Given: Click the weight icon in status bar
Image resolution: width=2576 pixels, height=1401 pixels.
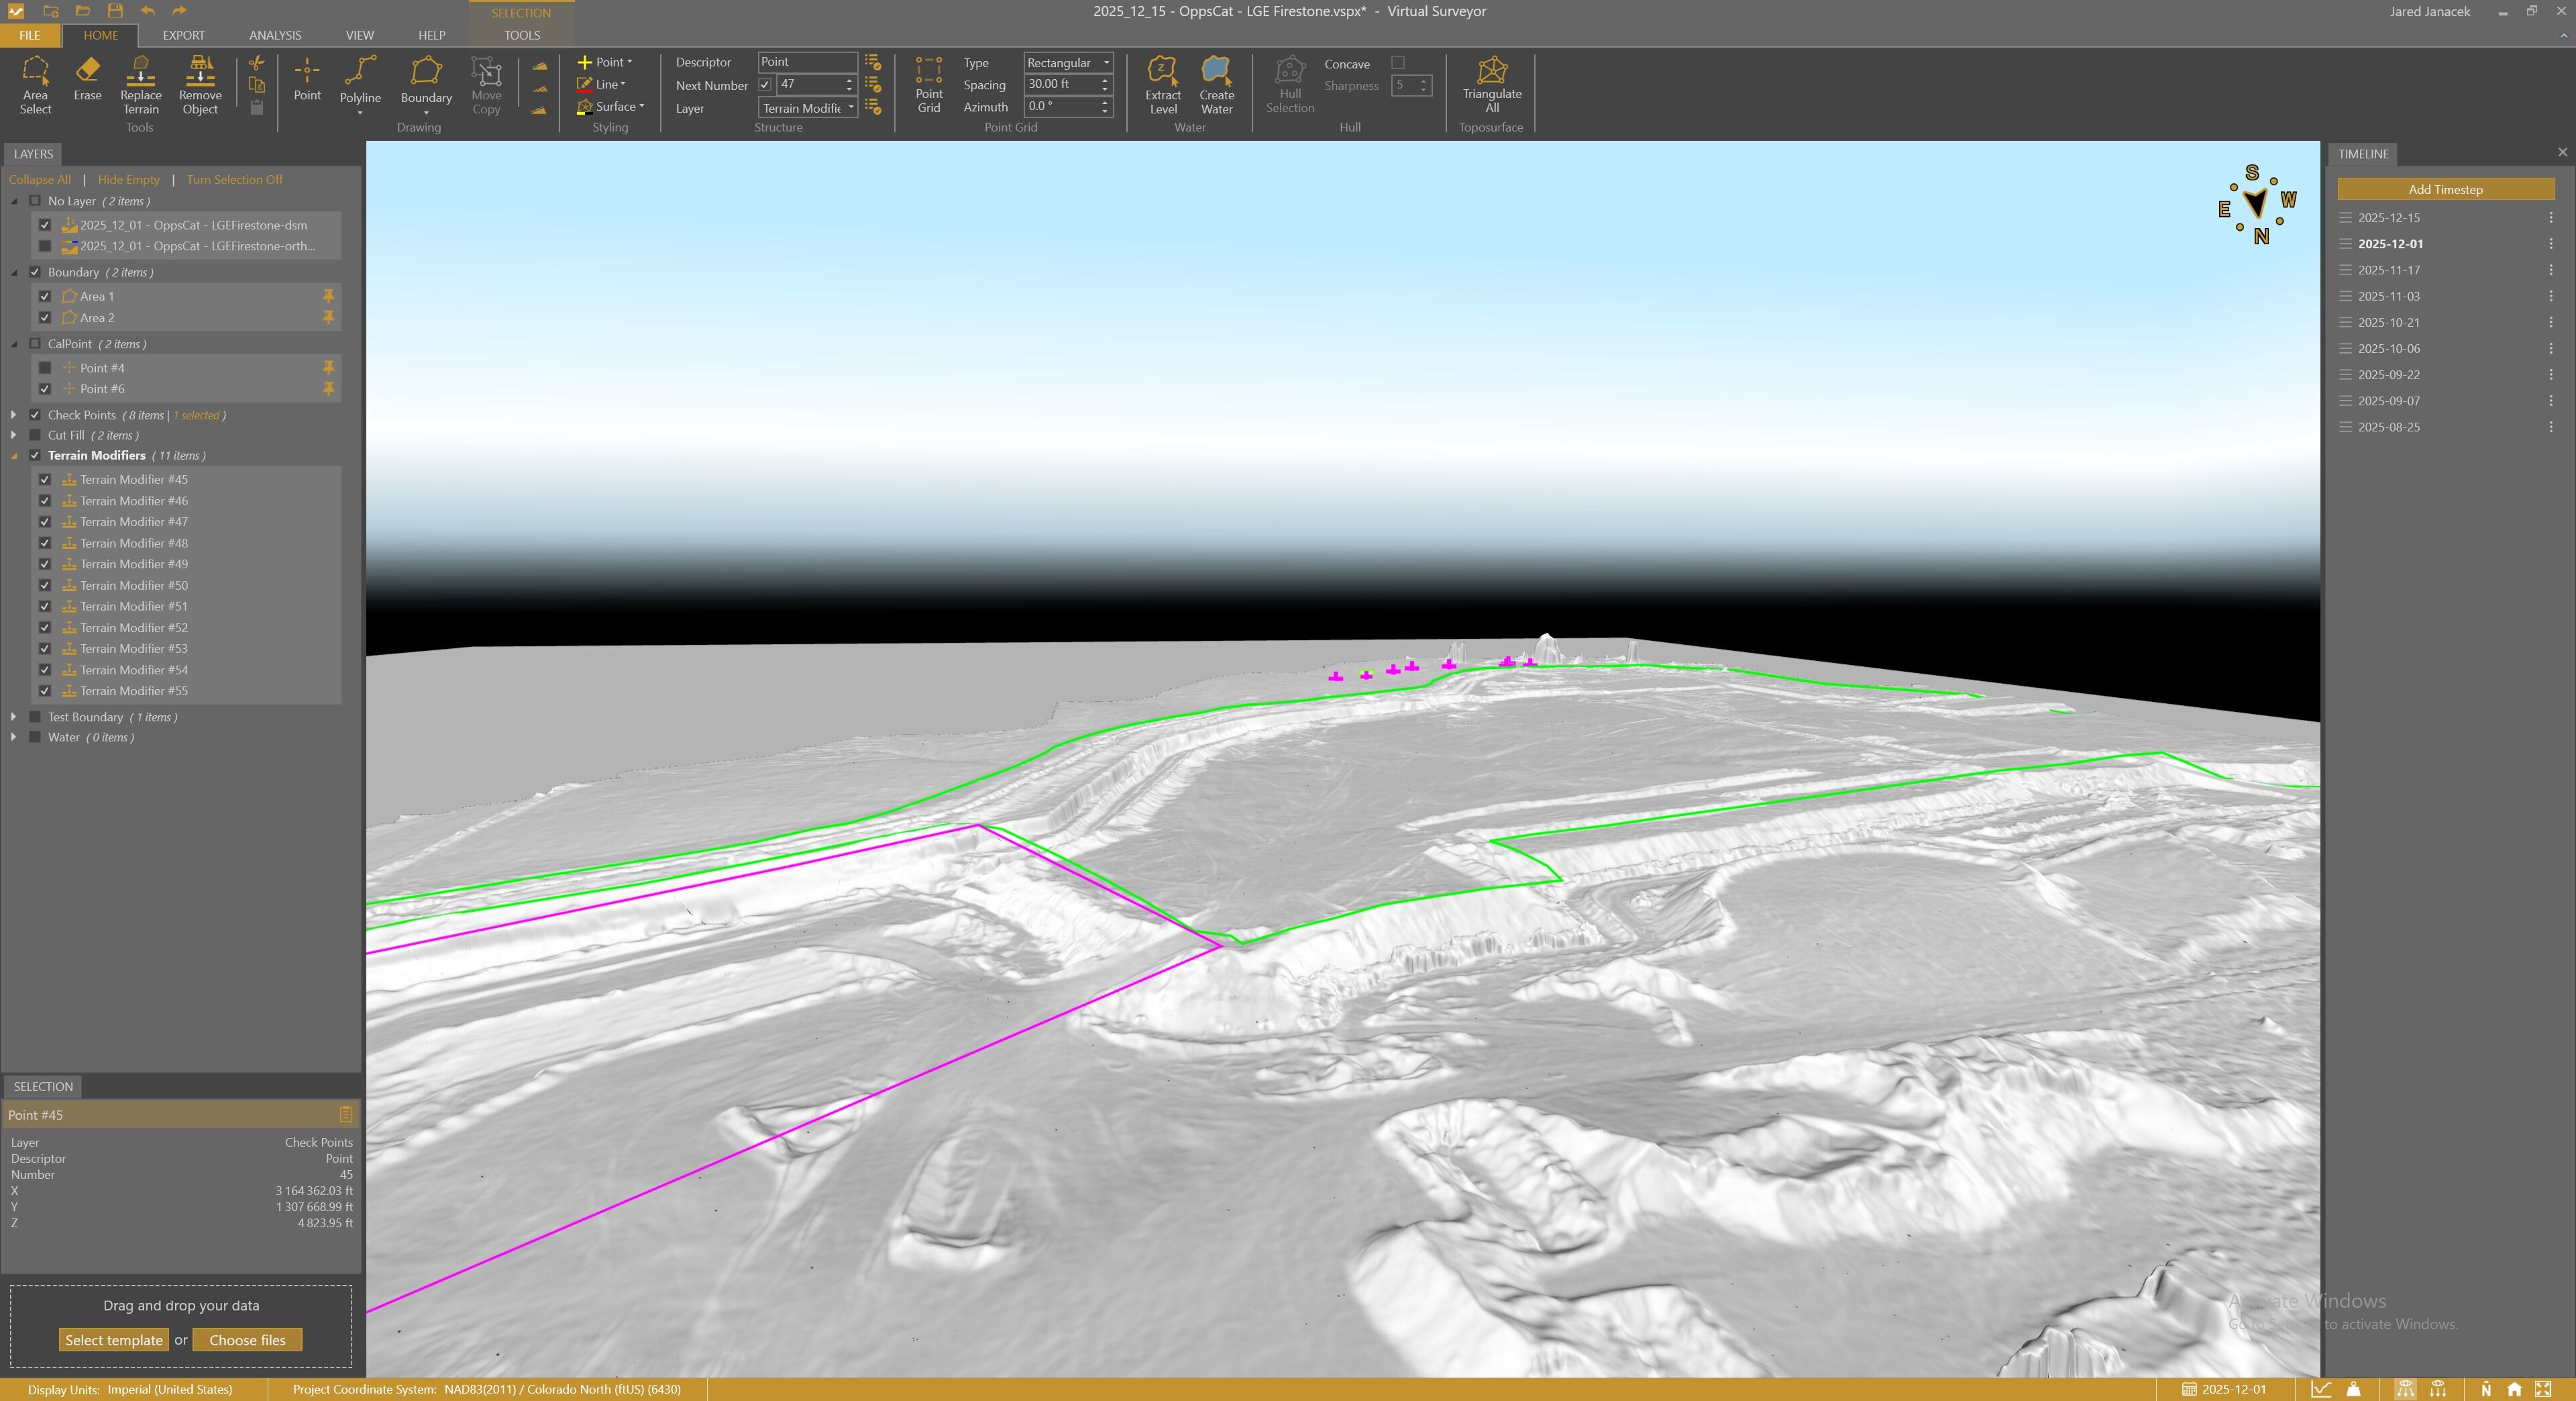Looking at the screenshot, I should coord(2354,1389).
